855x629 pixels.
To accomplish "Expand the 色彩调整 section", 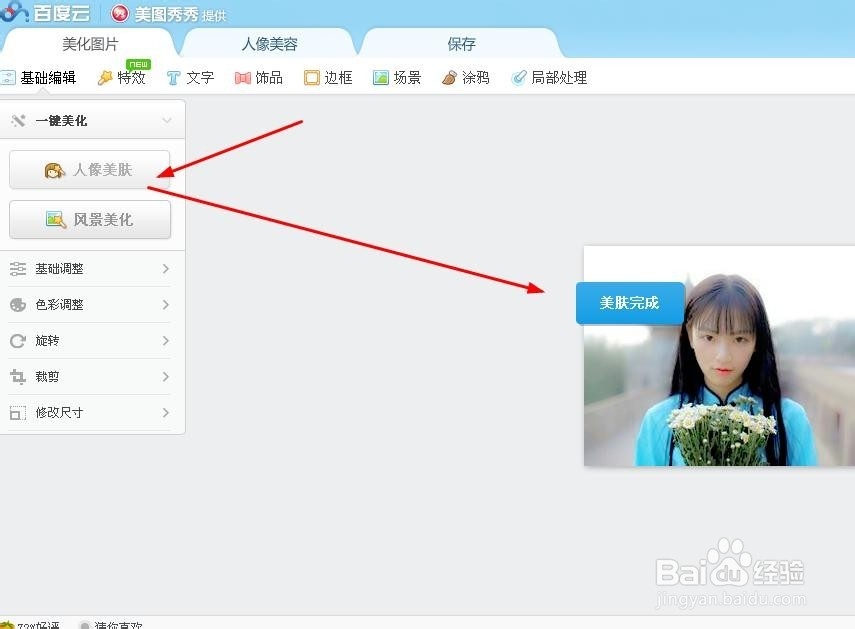I will point(90,305).
